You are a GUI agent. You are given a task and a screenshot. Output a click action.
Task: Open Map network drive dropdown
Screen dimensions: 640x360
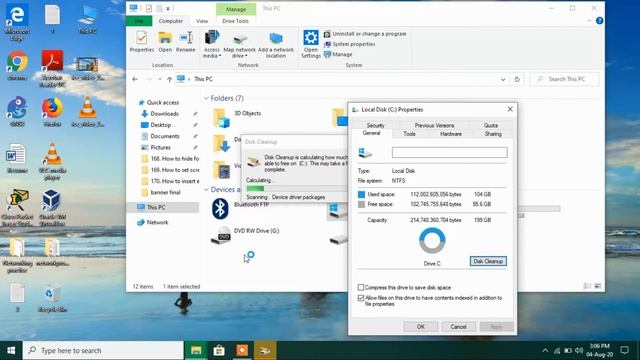[x=240, y=45]
